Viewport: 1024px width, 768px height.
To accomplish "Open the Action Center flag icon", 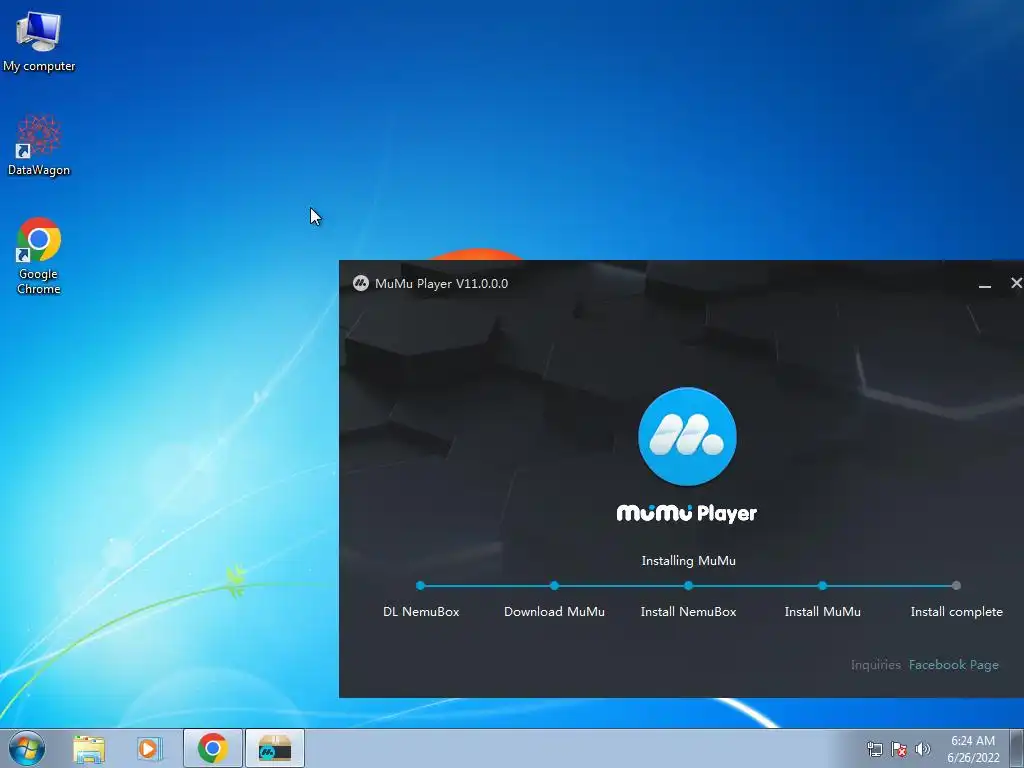I will [x=899, y=749].
